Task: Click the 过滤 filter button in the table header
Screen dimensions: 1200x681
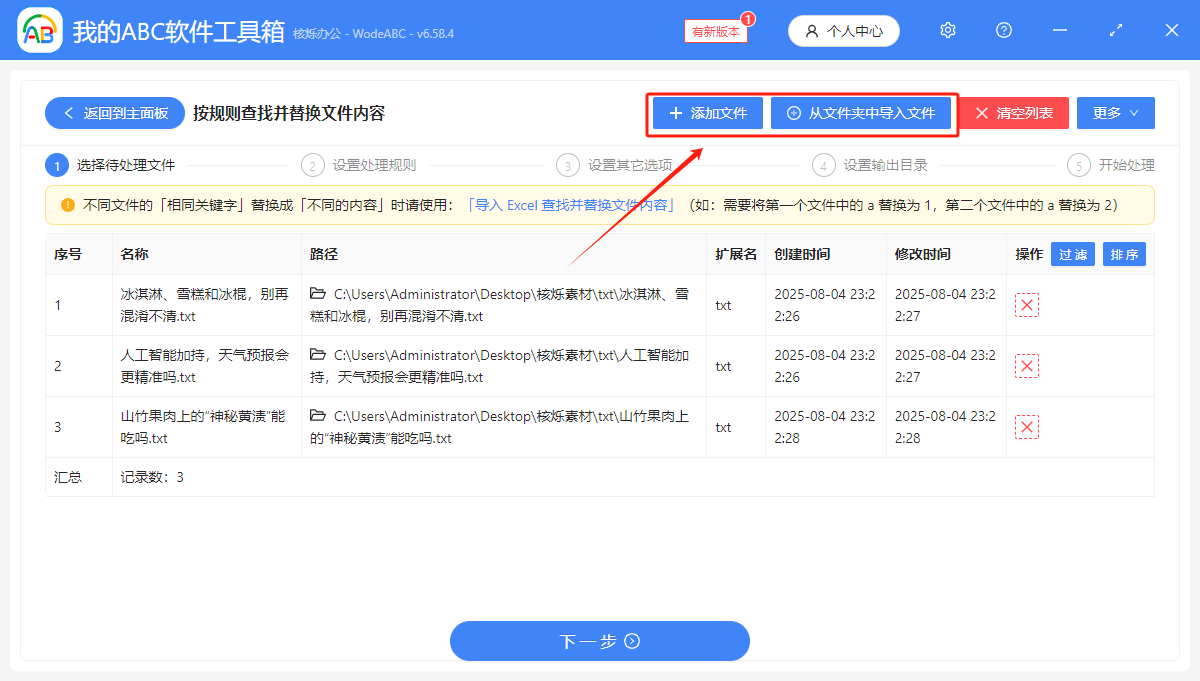Action: click(x=1072, y=254)
